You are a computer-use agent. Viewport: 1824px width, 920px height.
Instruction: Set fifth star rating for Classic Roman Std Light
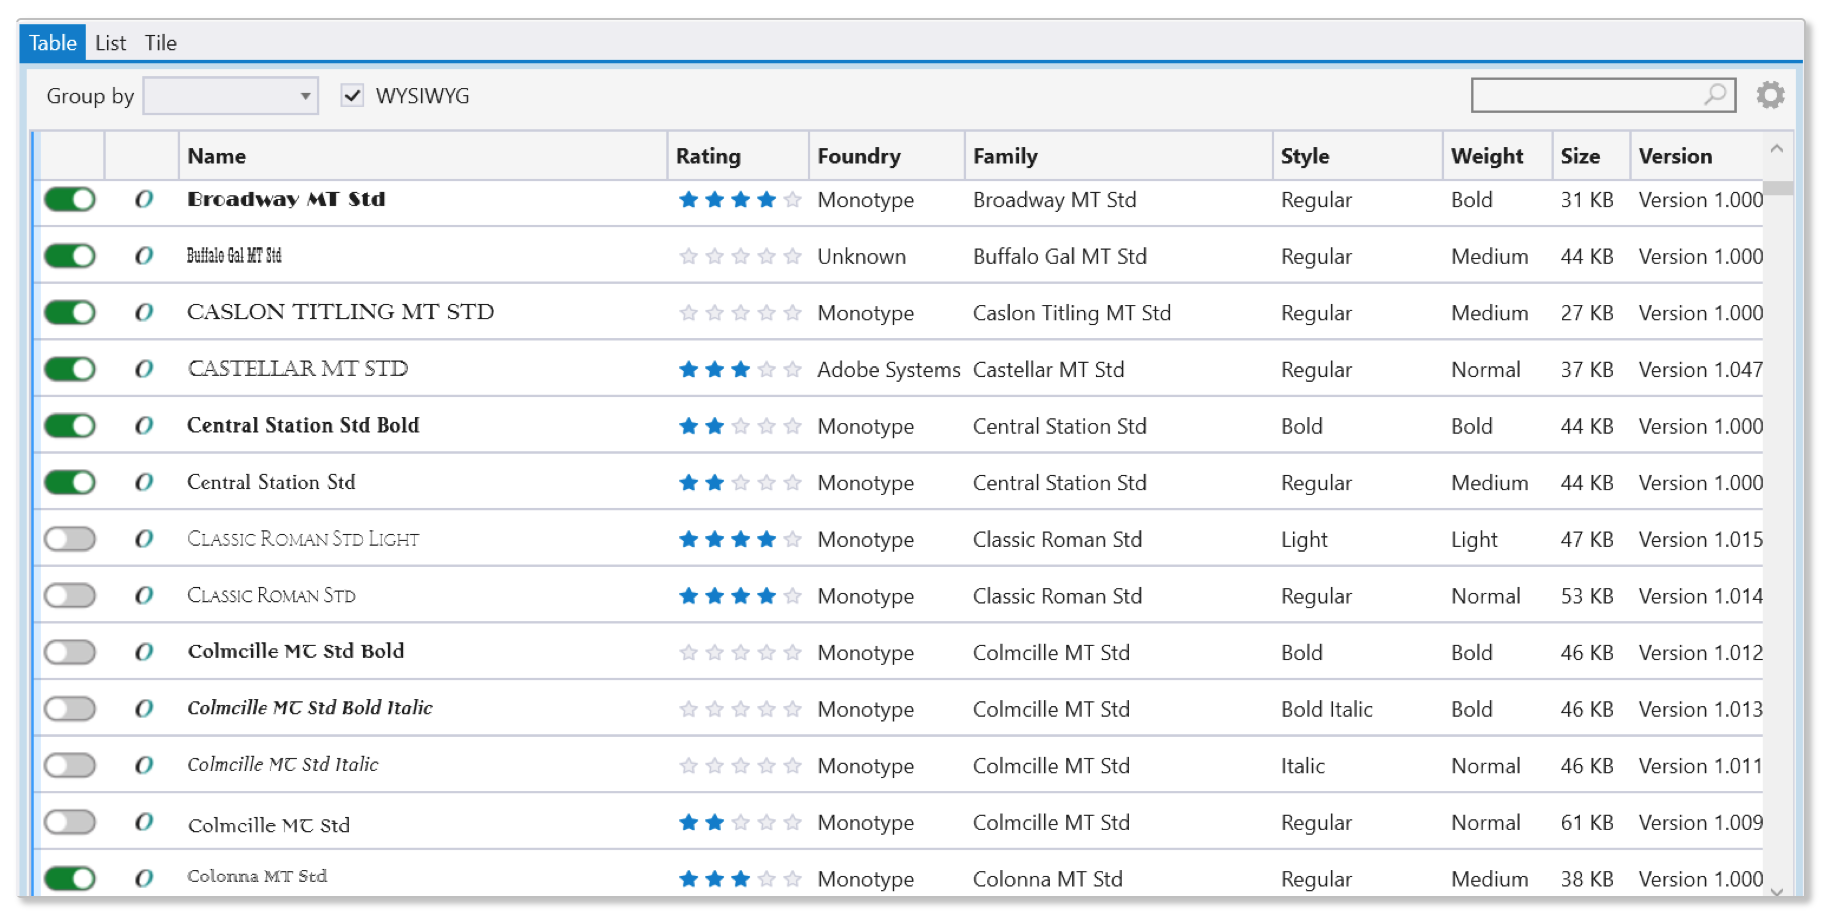tap(793, 539)
